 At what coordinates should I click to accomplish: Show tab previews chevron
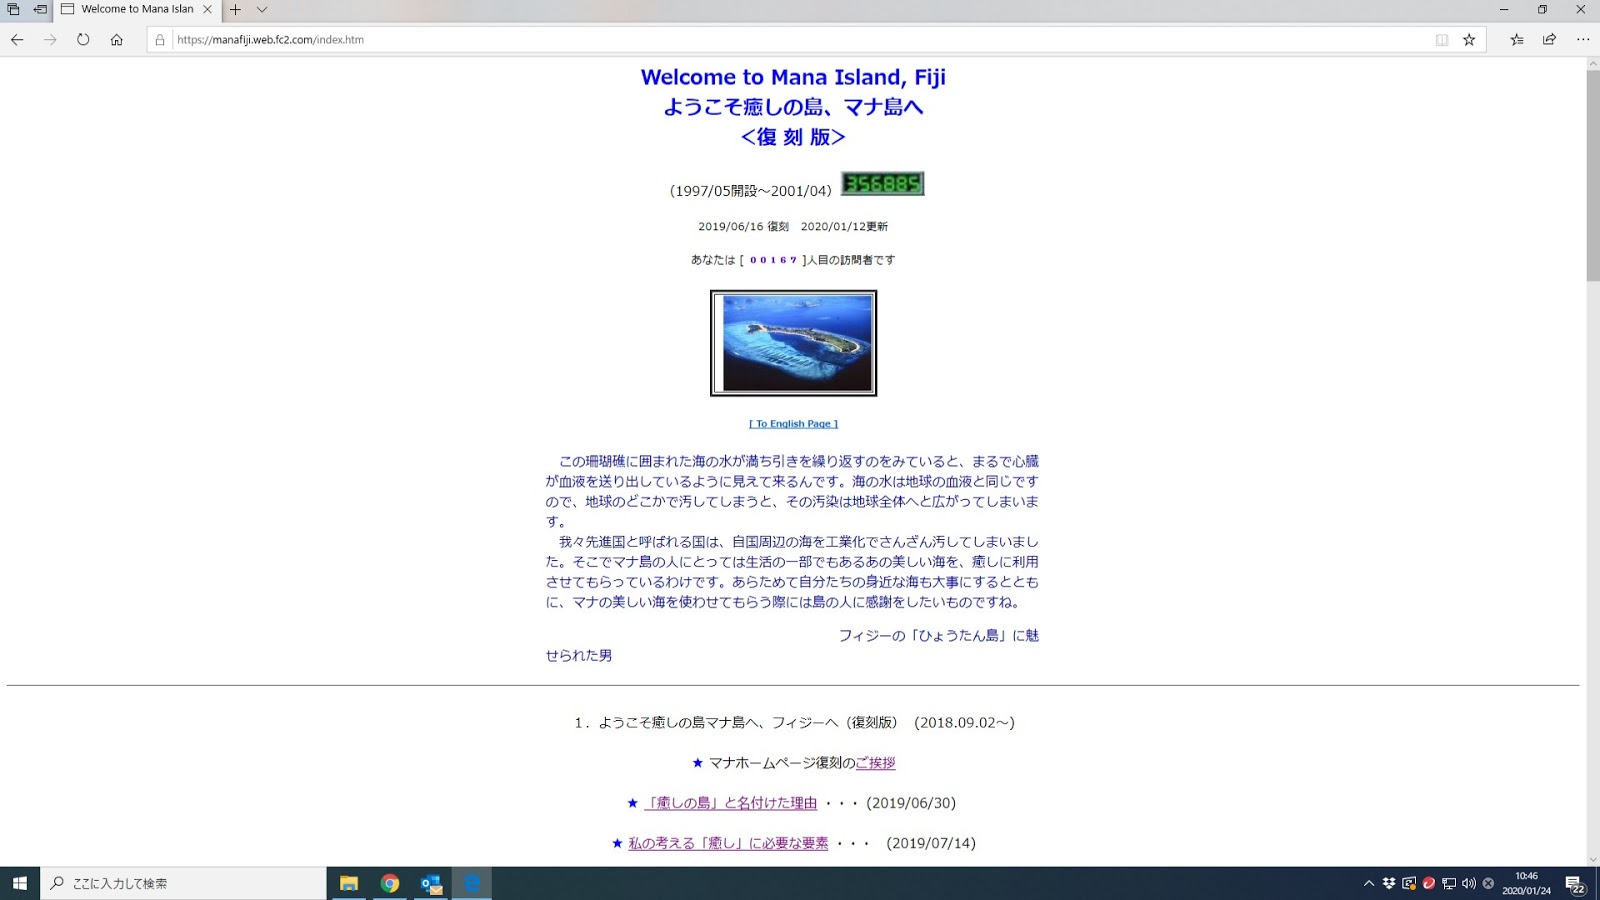[x=262, y=9]
